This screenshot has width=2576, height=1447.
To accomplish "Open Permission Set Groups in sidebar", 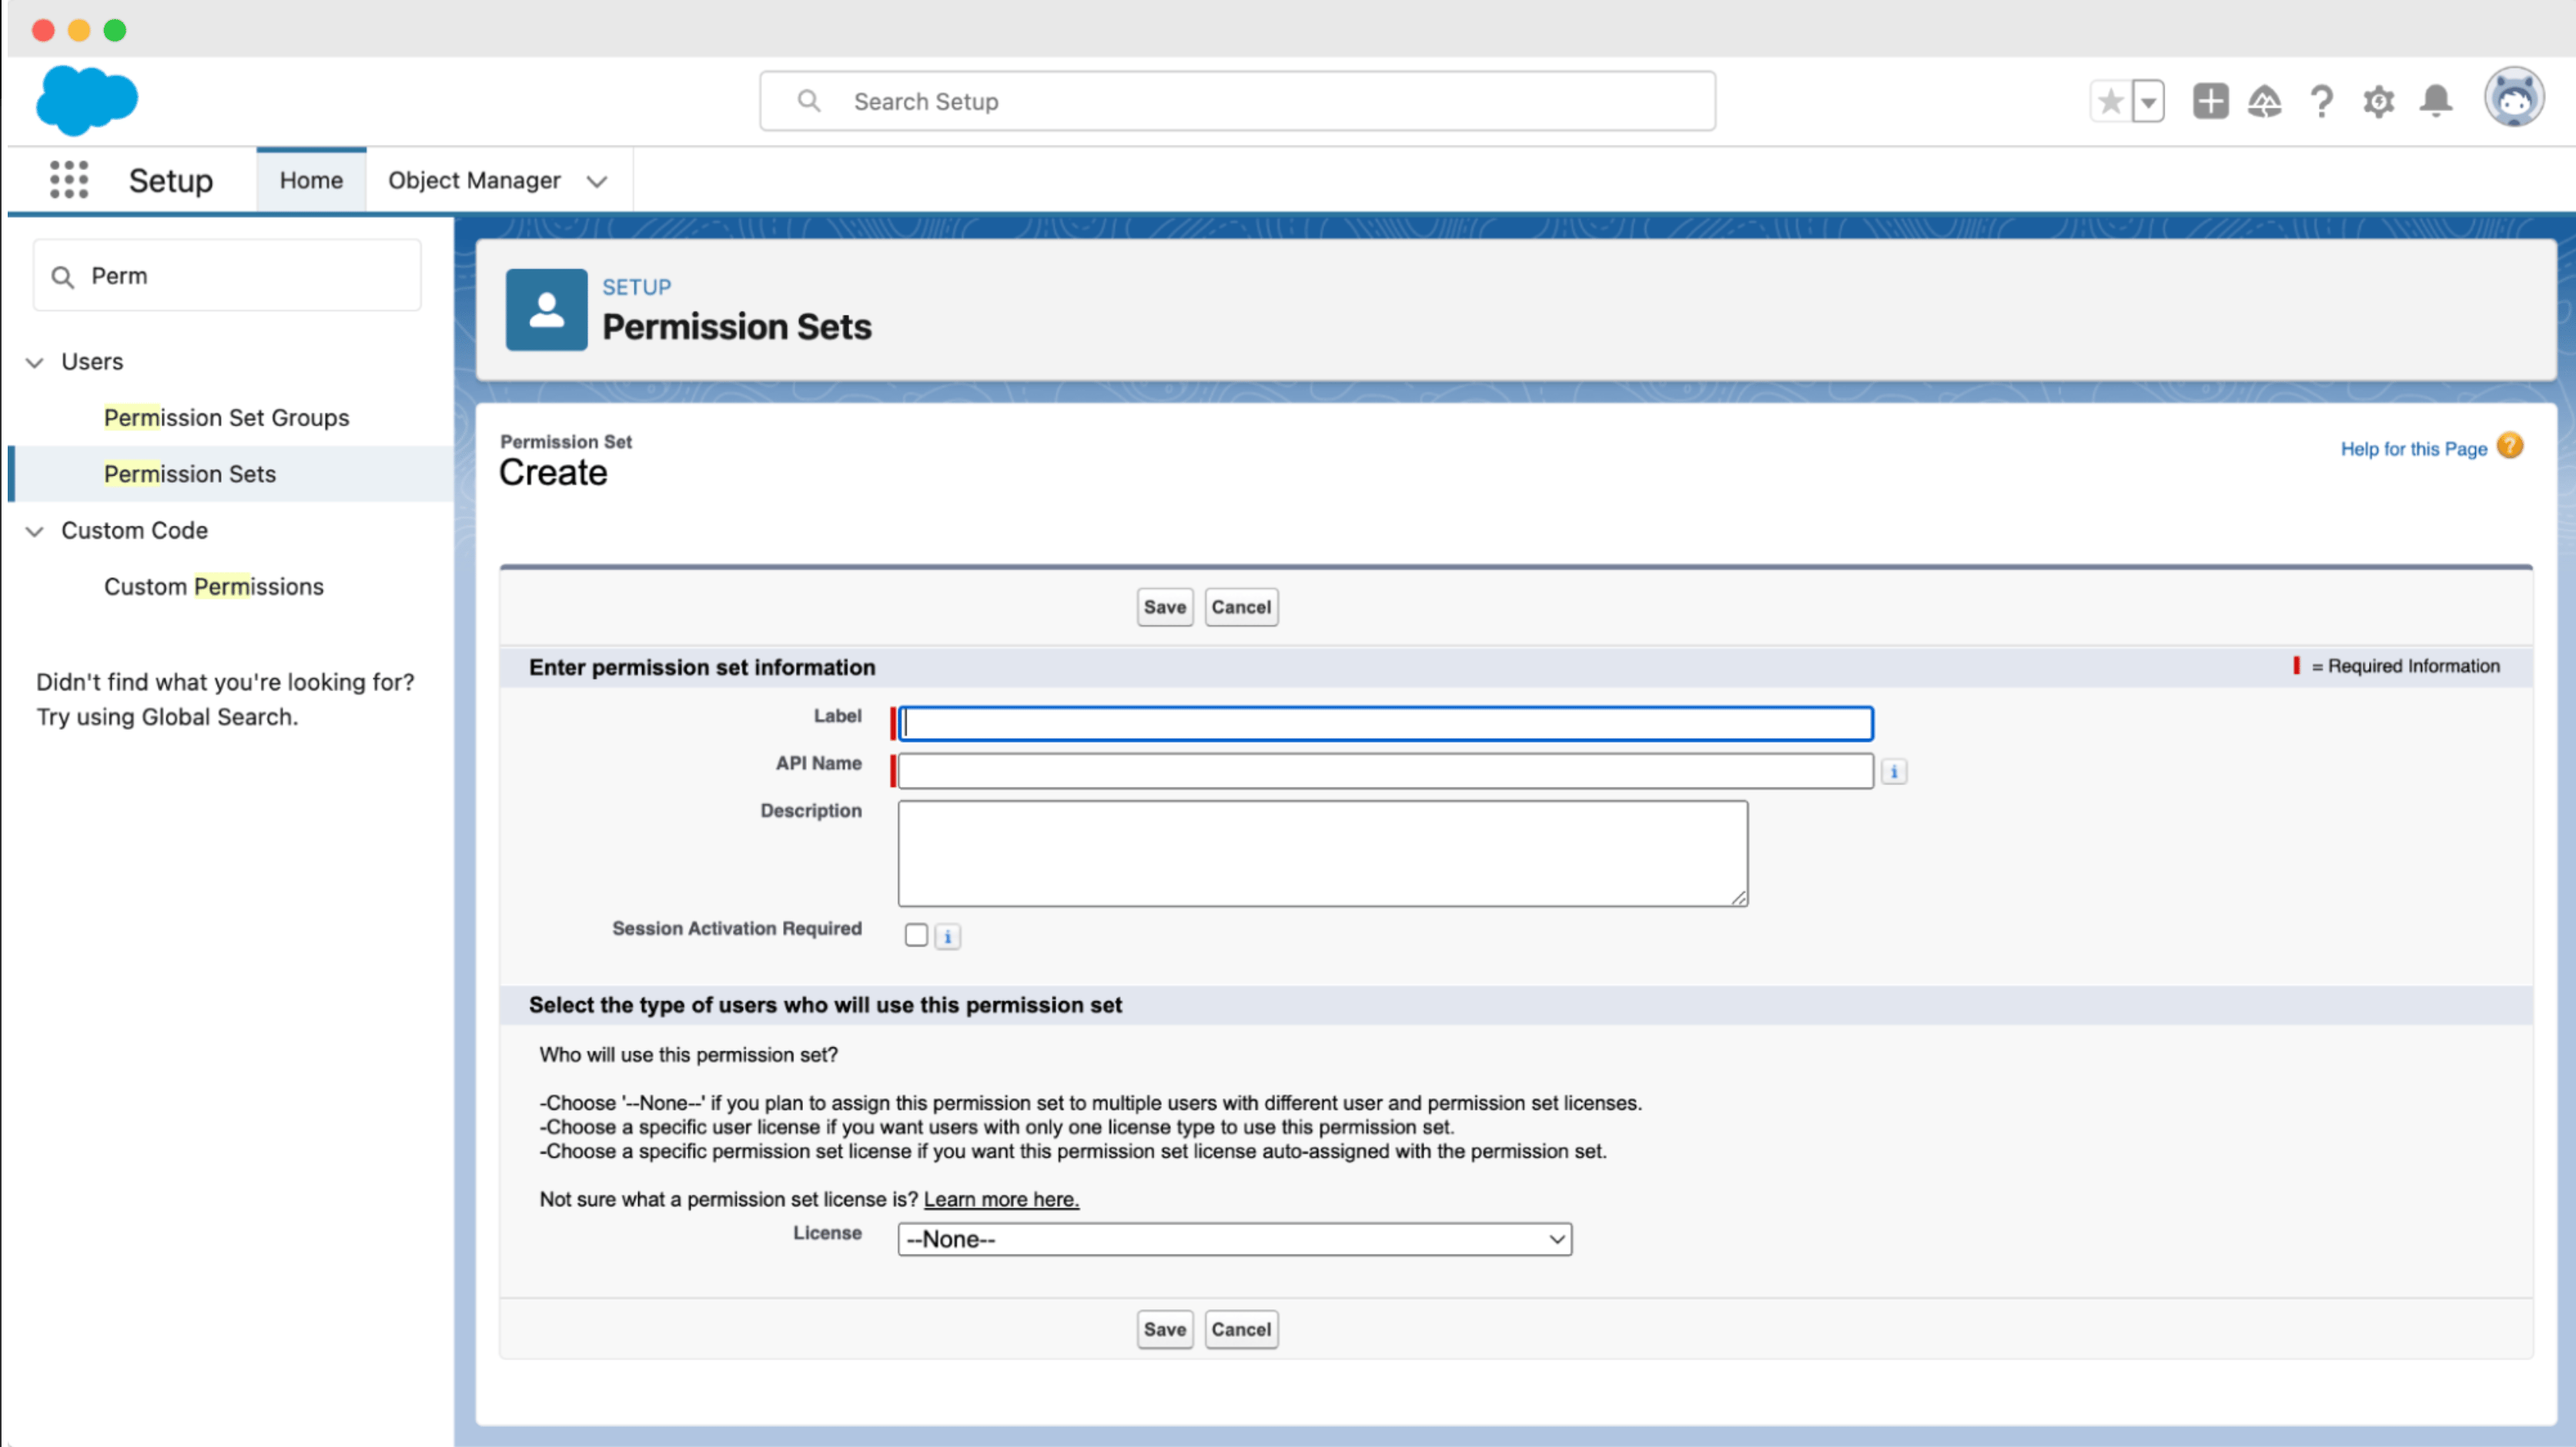I will click(227, 418).
